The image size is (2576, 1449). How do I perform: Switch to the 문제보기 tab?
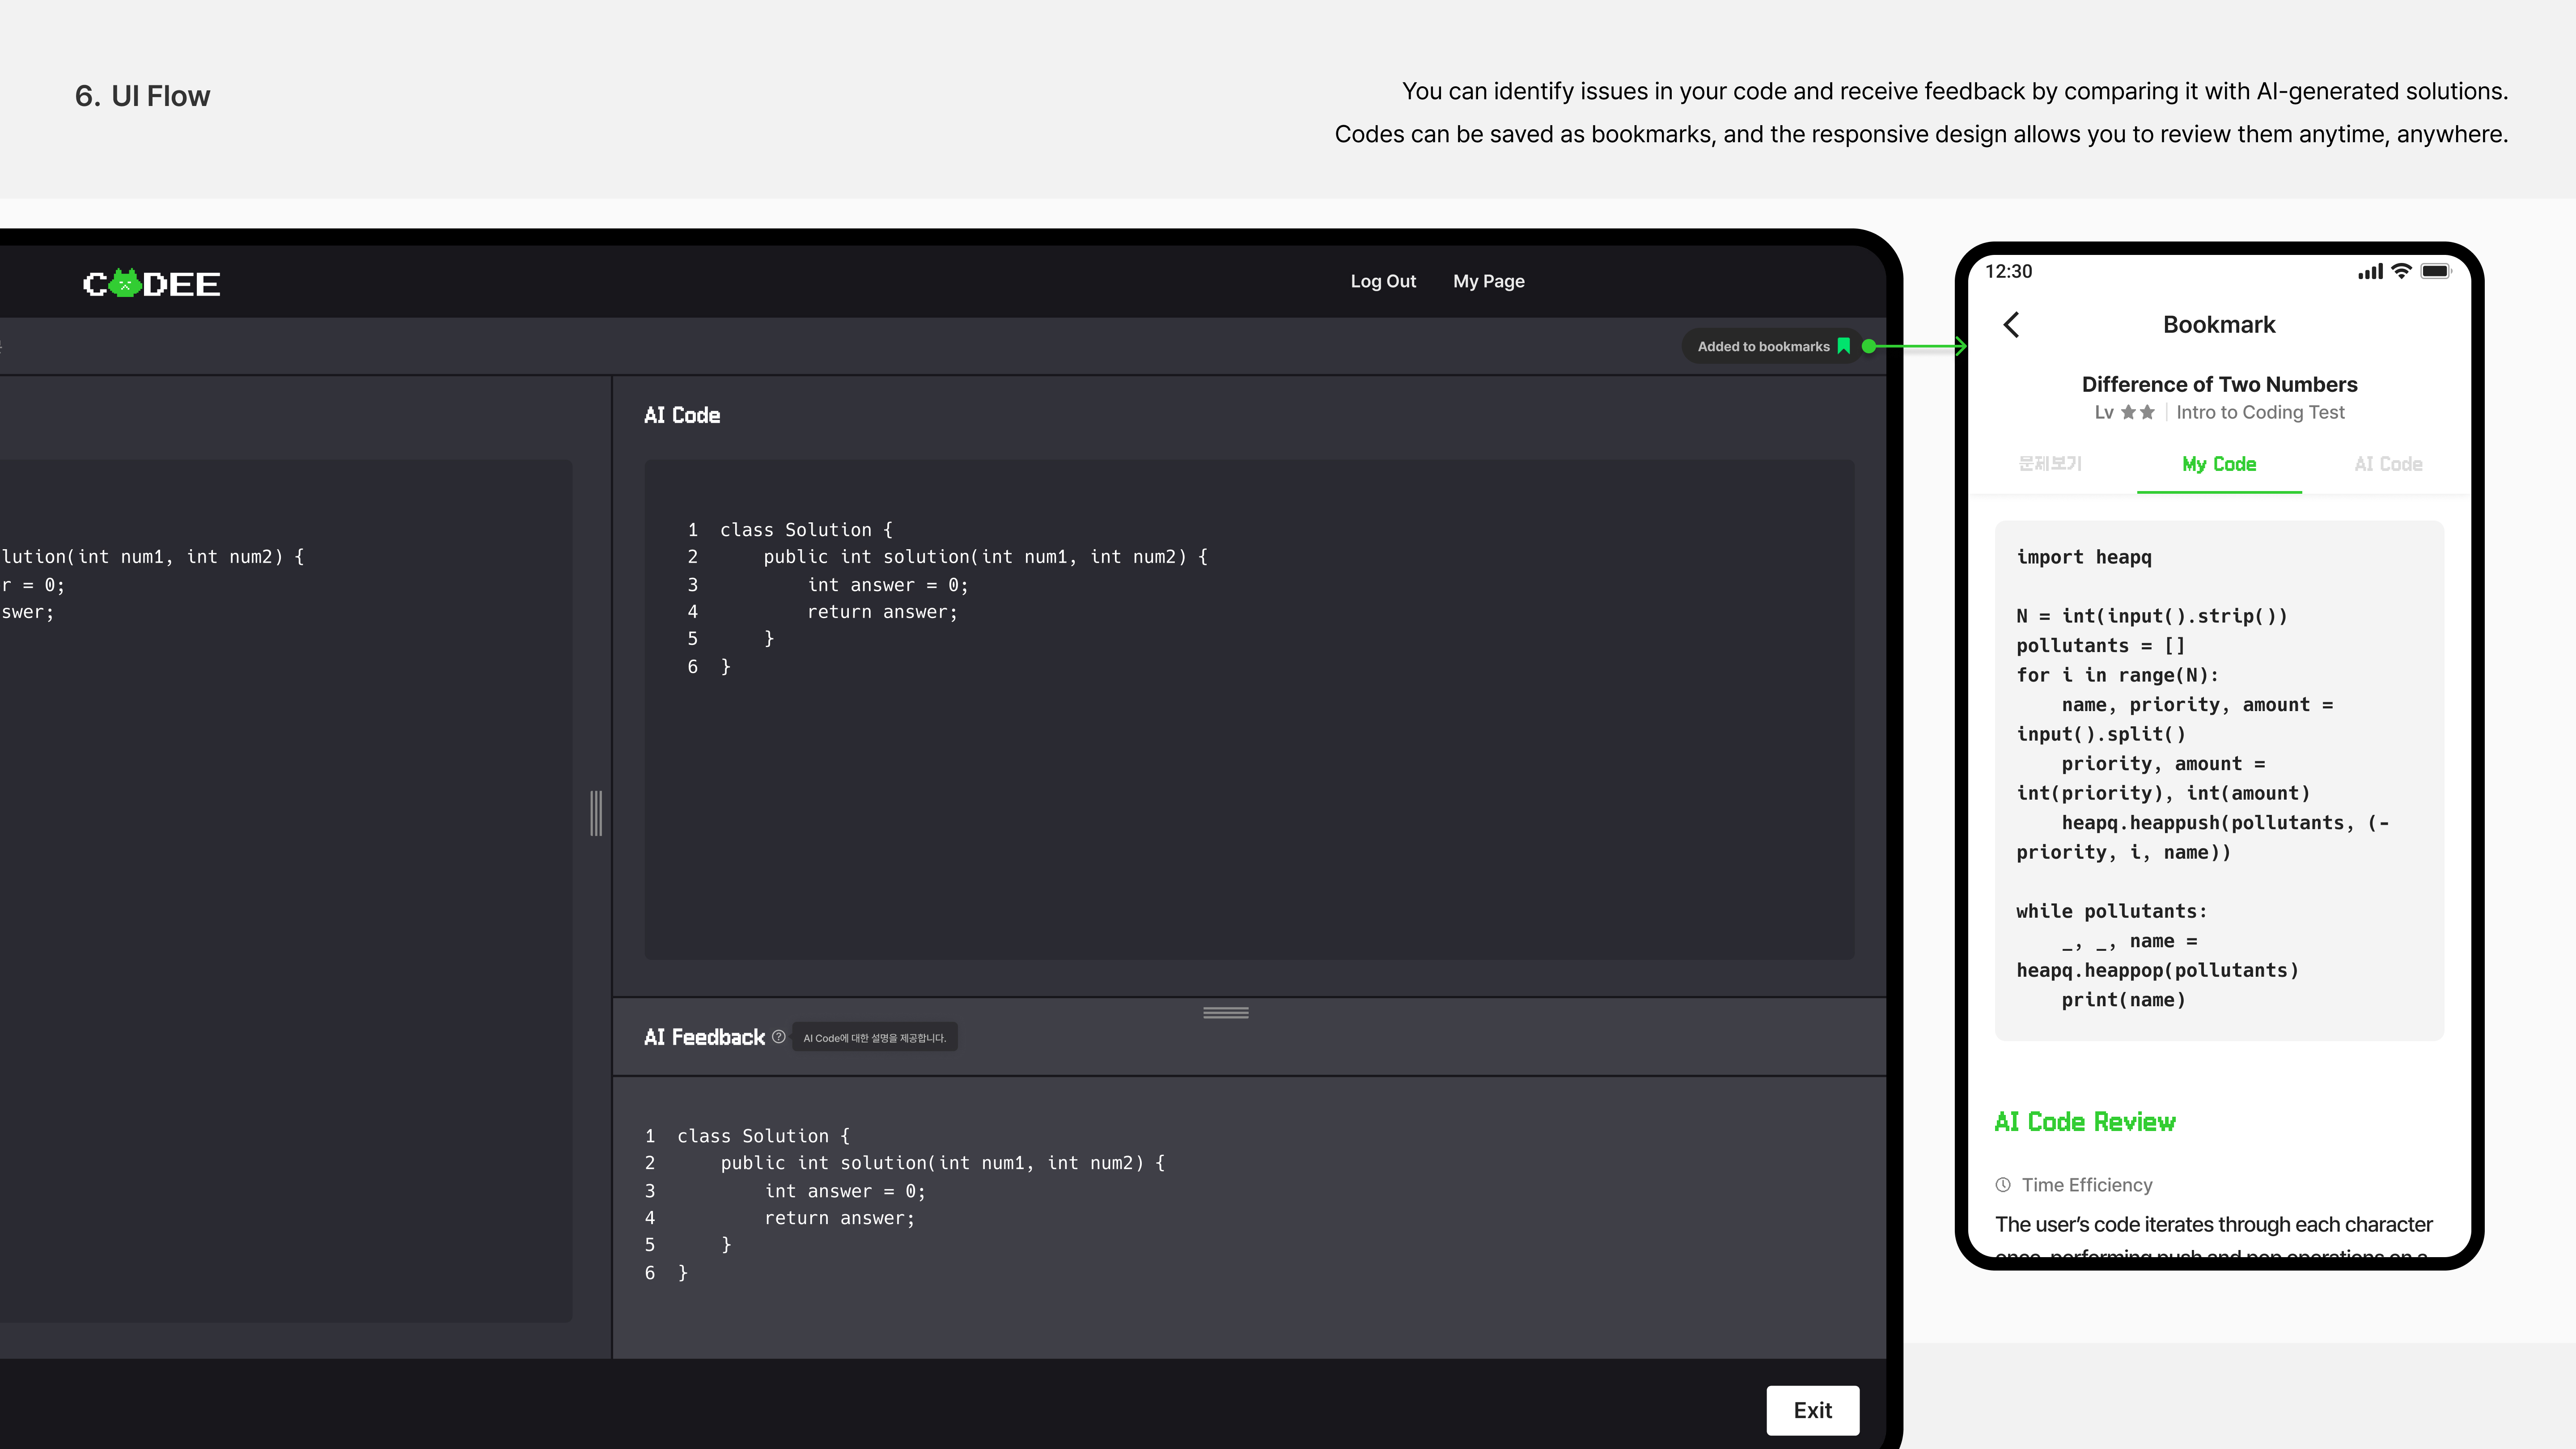coord(2049,464)
